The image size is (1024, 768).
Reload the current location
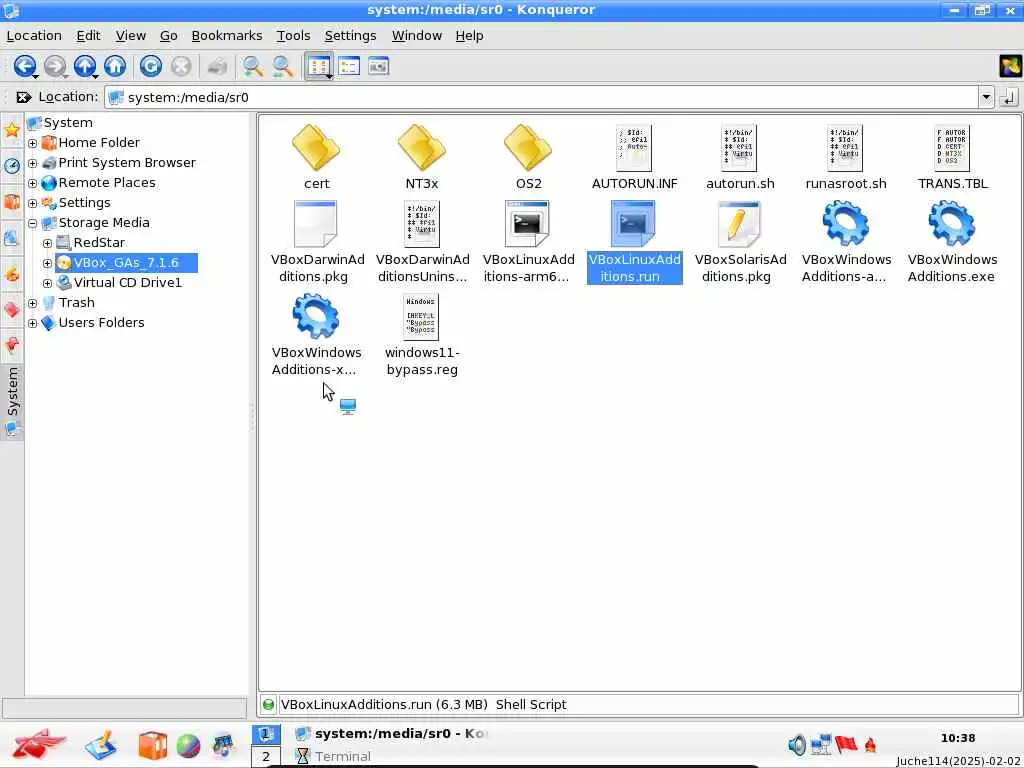point(151,66)
